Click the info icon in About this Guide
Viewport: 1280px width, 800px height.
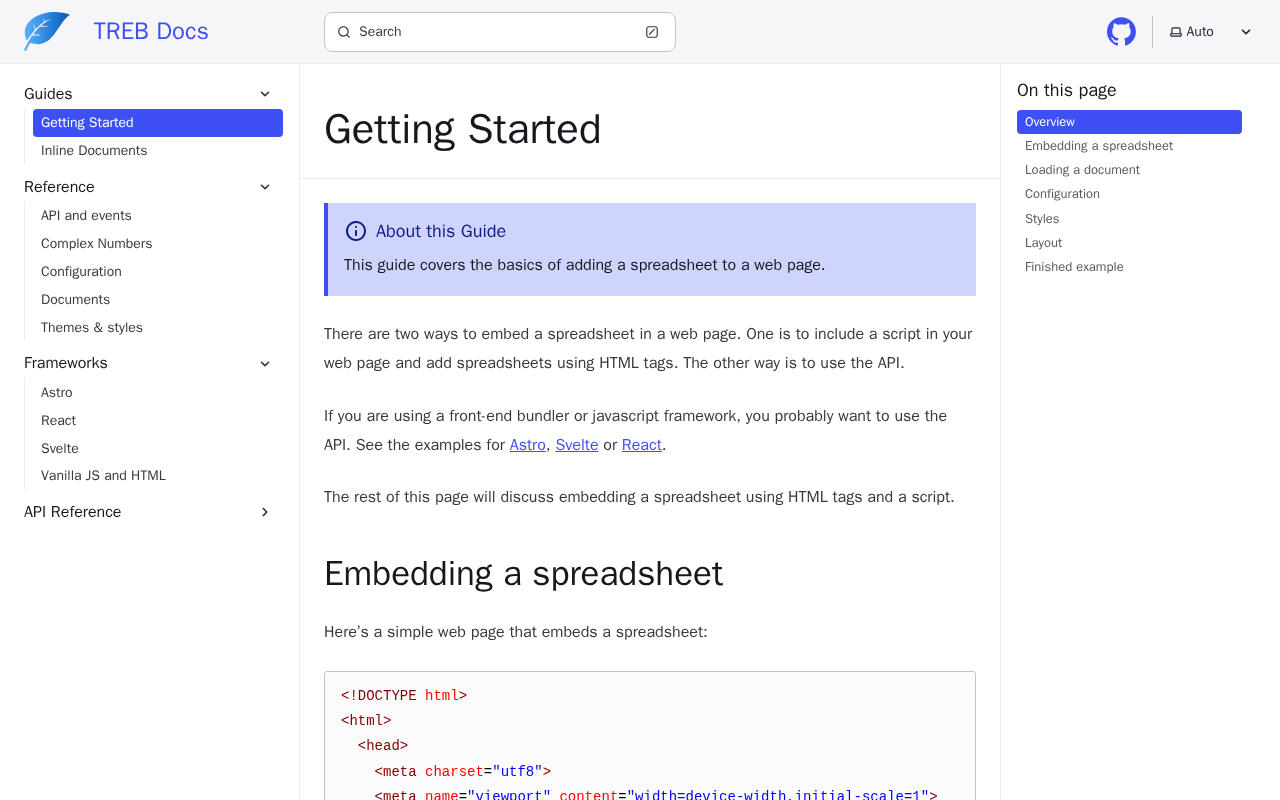click(356, 231)
